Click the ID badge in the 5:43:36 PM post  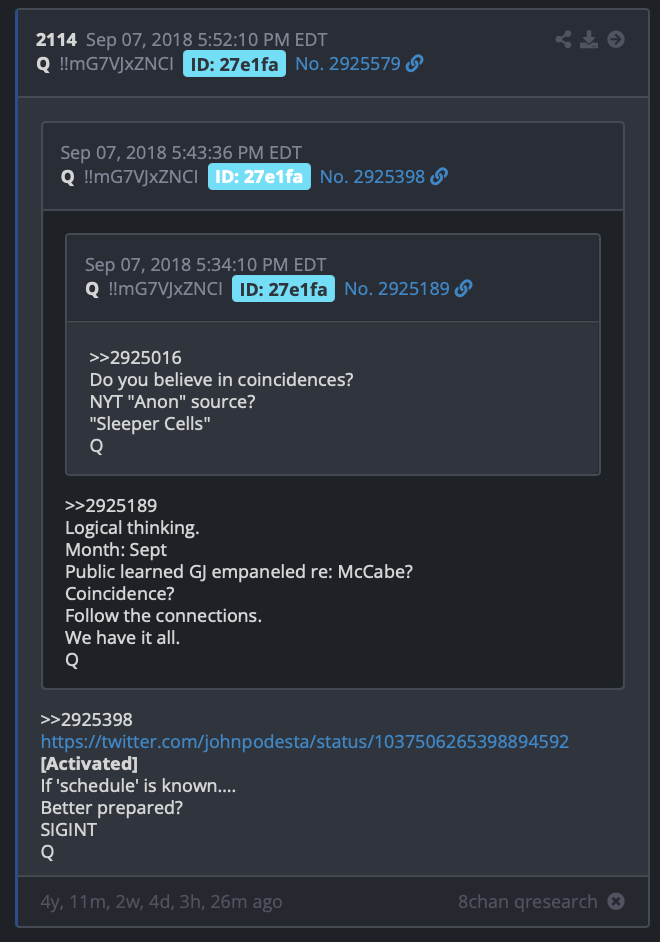click(259, 177)
